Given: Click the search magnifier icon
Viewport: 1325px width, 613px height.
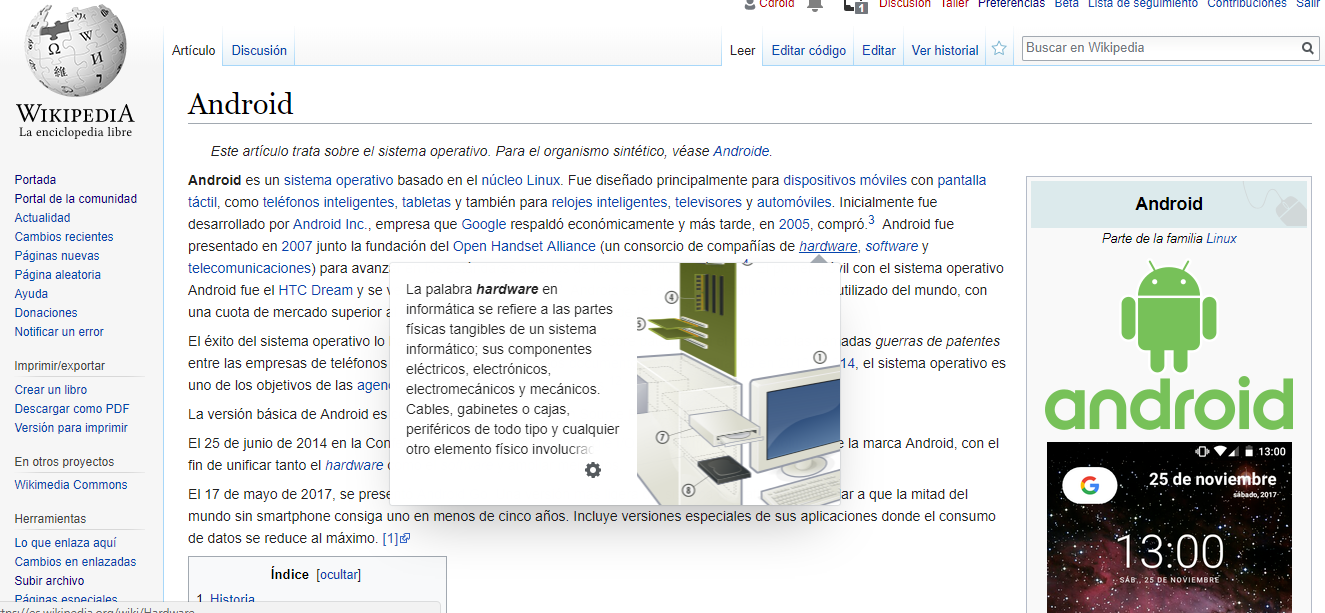Looking at the screenshot, I should coord(1308,48).
